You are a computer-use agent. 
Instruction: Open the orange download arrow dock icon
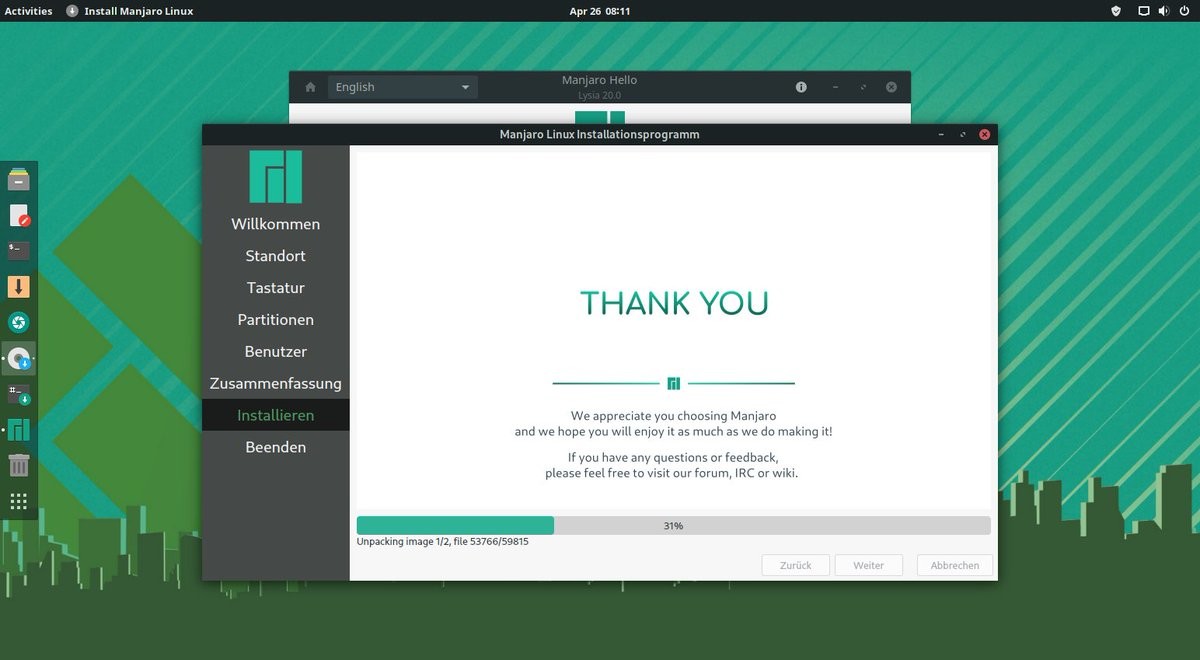click(18, 287)
